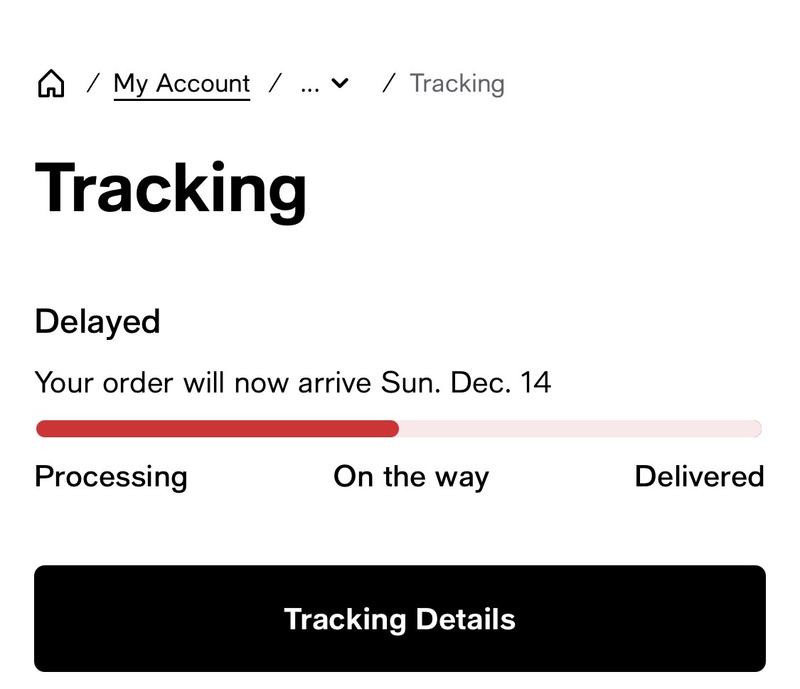
Task: Click the slash separator after My Account
Action: [x=275, y=84]
